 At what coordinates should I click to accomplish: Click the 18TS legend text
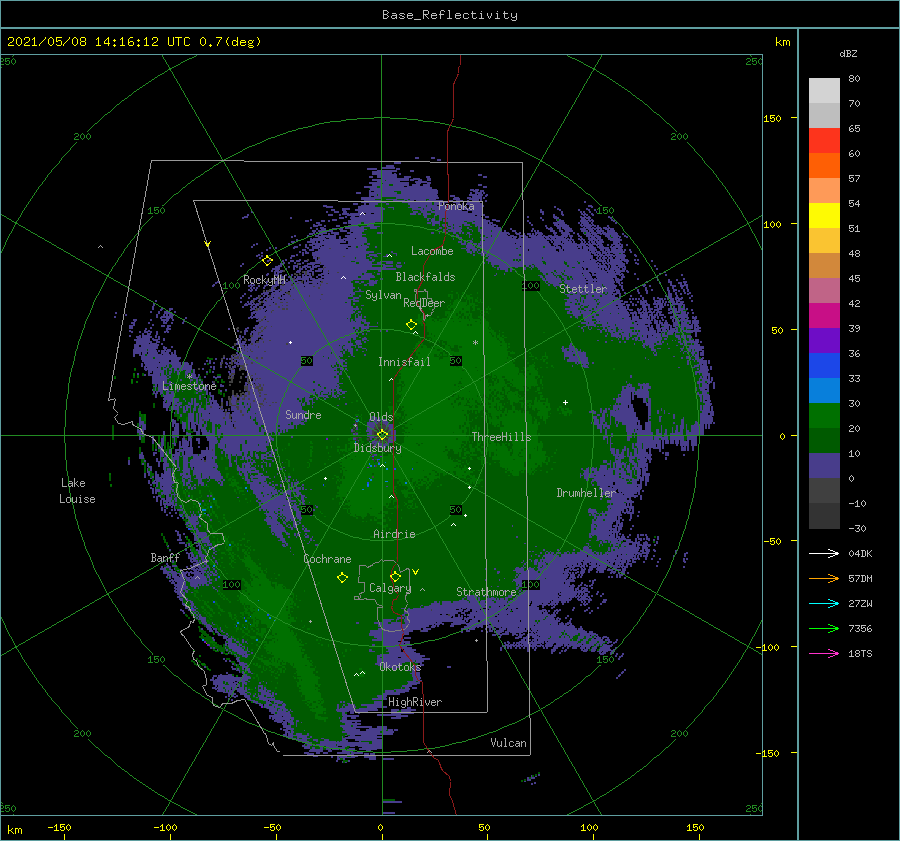860,653
